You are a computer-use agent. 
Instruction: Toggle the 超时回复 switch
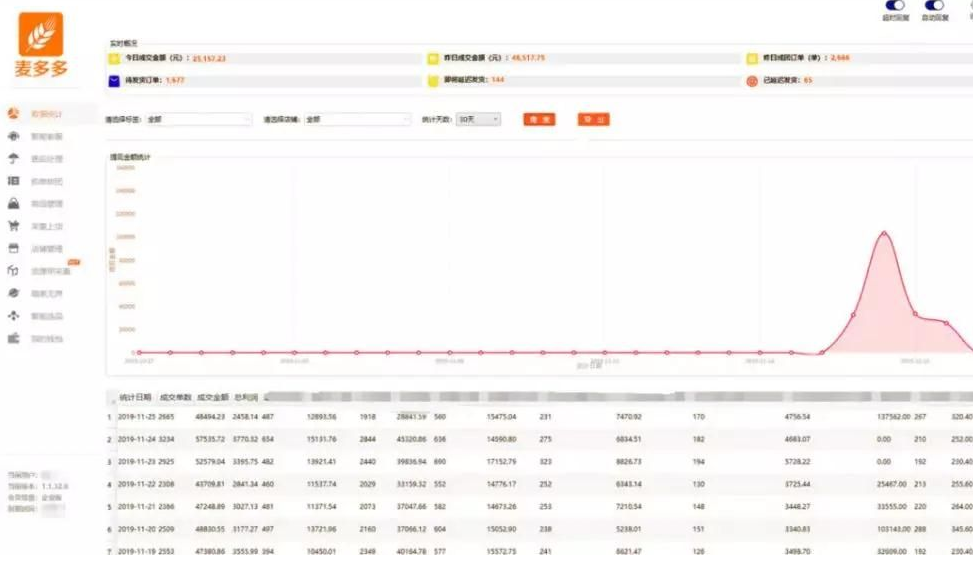(894, 6)
